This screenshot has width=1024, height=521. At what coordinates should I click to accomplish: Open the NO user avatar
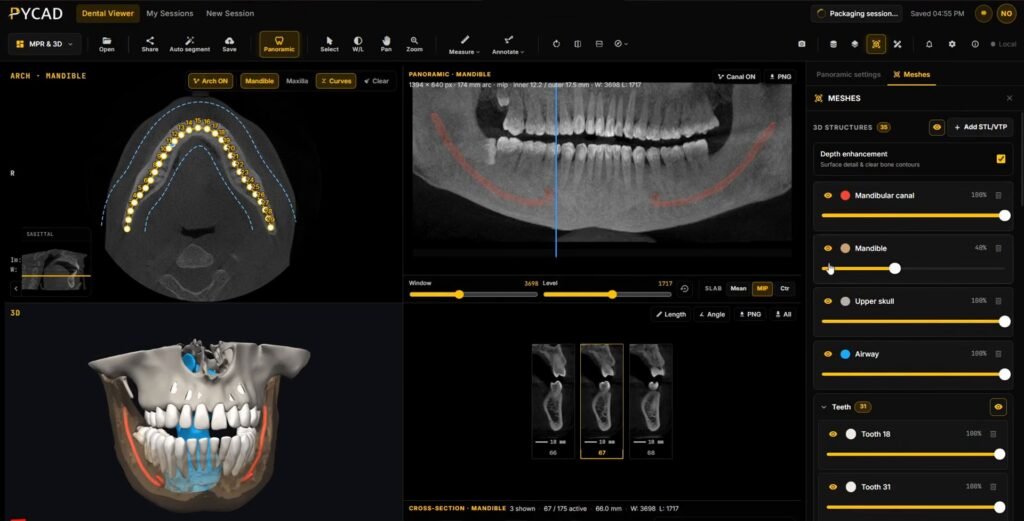(1006, 13)
